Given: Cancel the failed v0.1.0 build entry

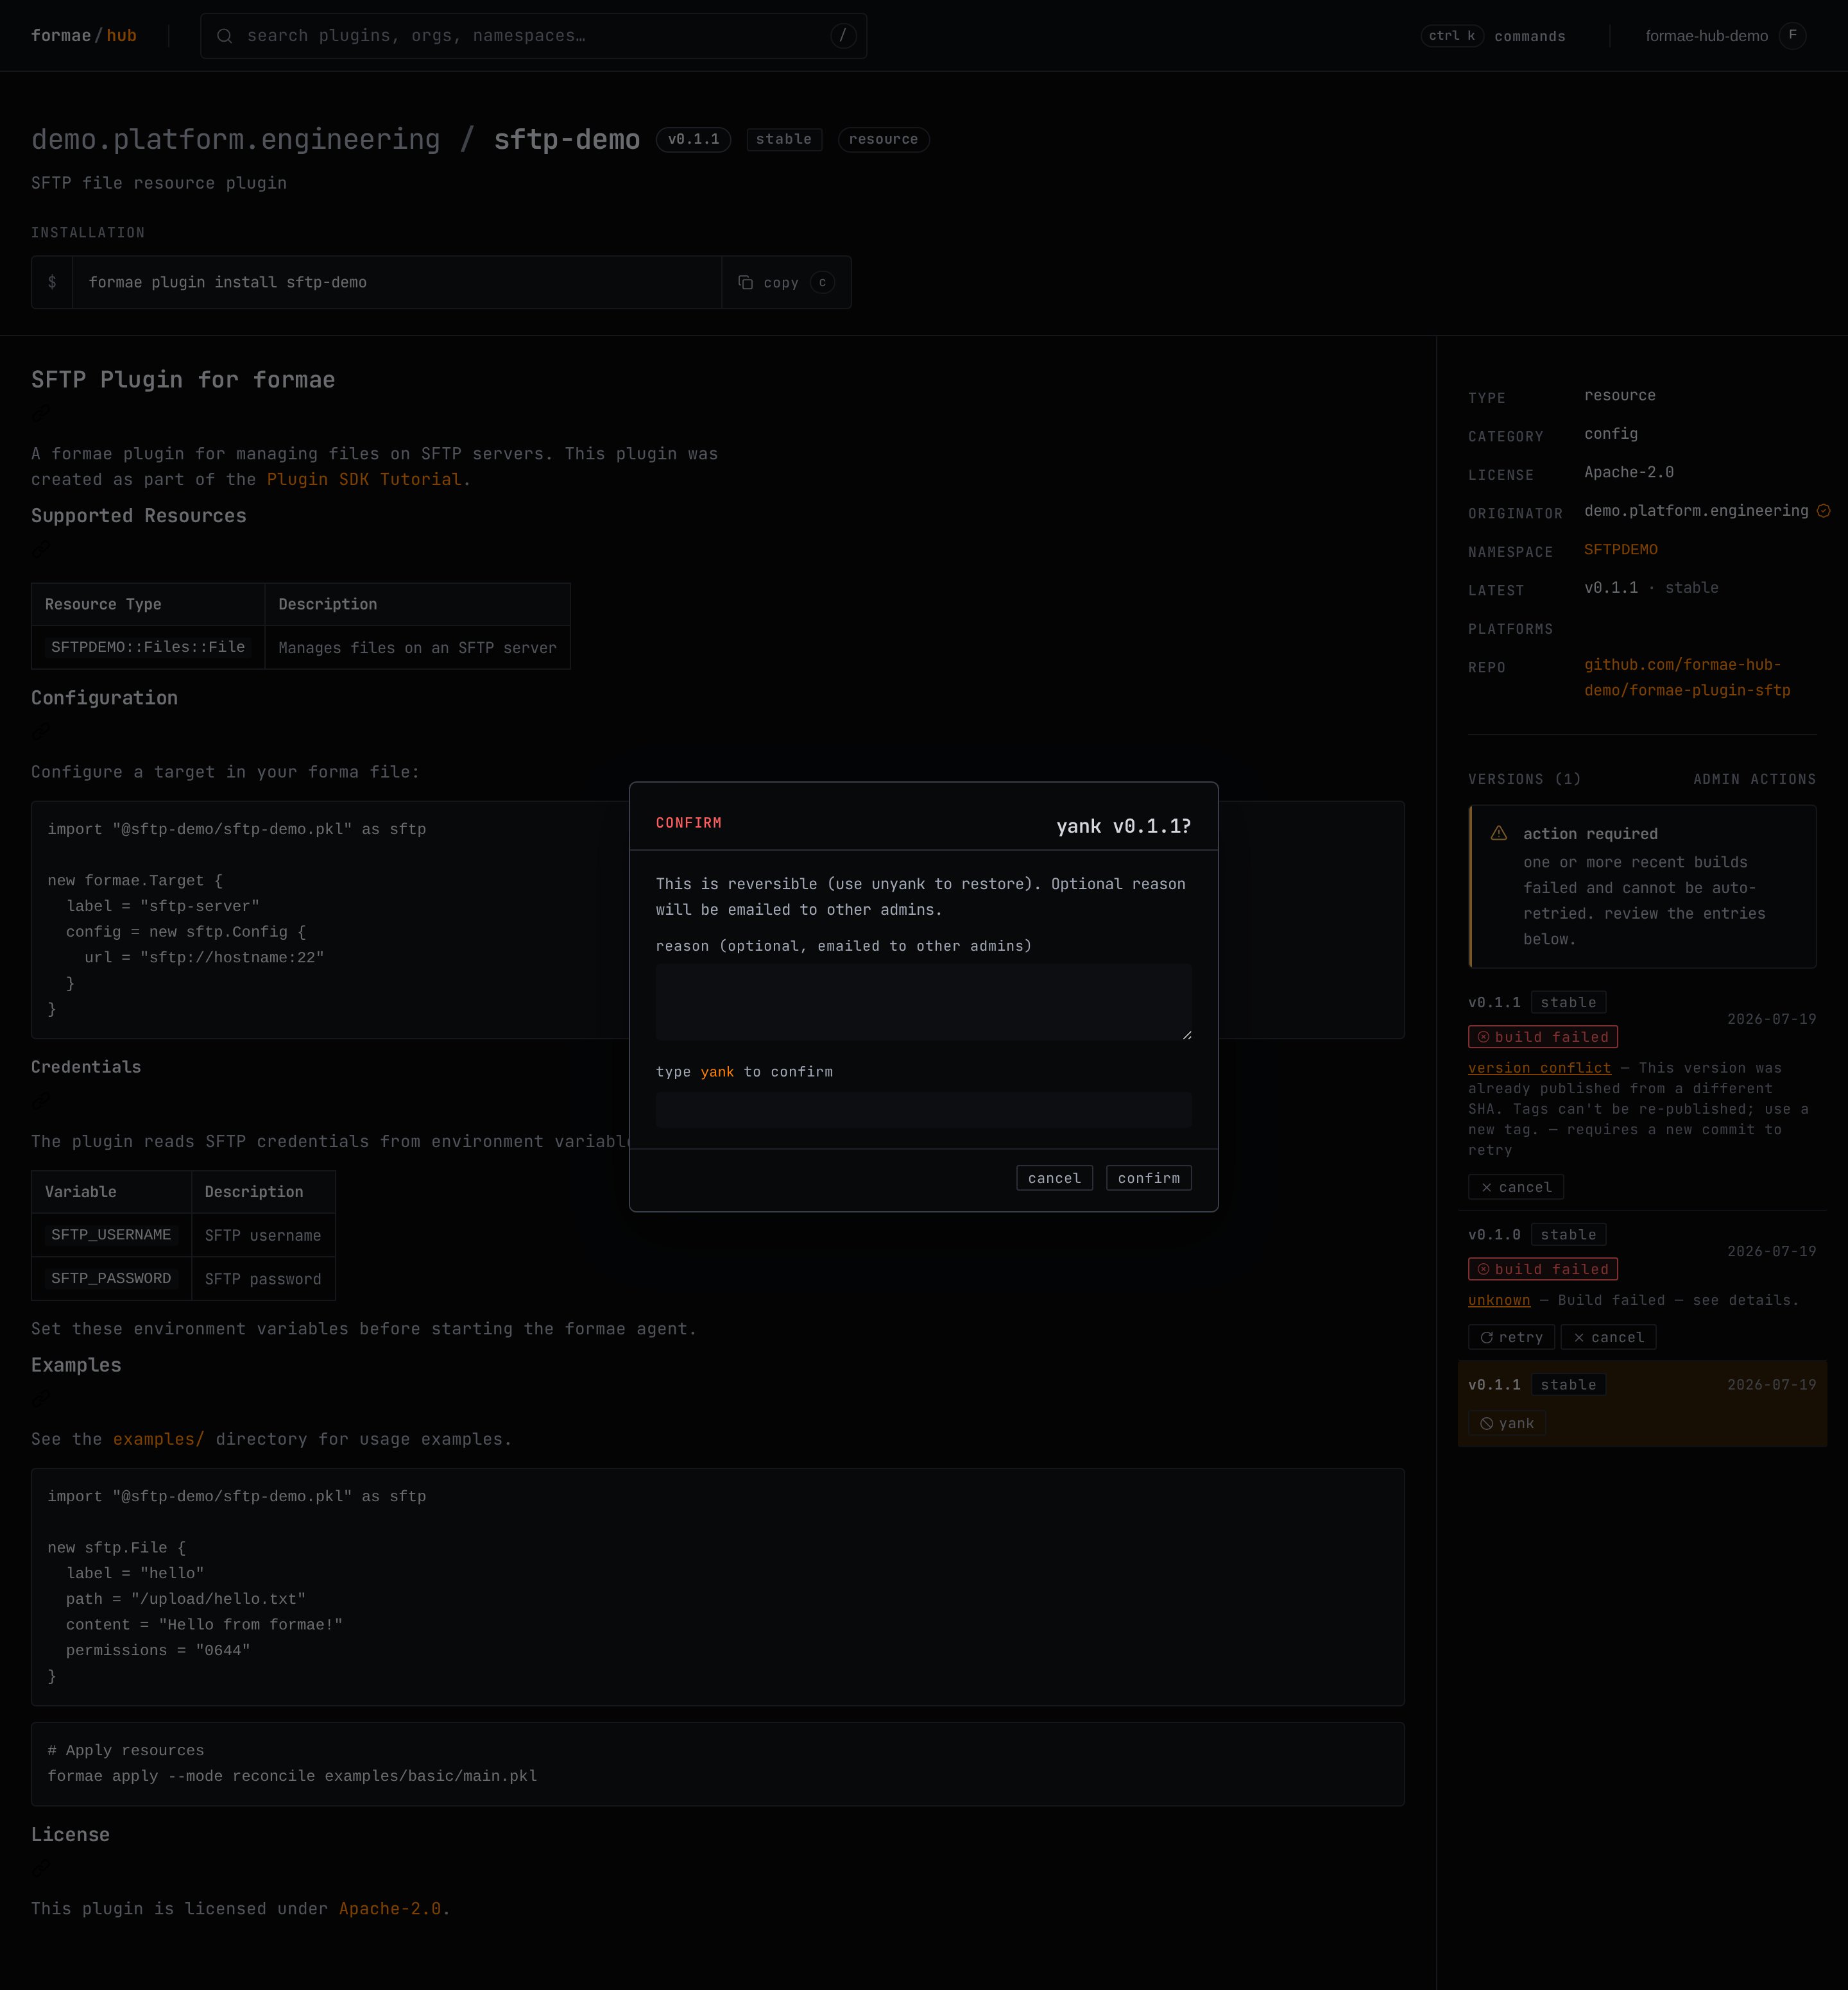Looking at the screenshot, I should point(1608,1337).
